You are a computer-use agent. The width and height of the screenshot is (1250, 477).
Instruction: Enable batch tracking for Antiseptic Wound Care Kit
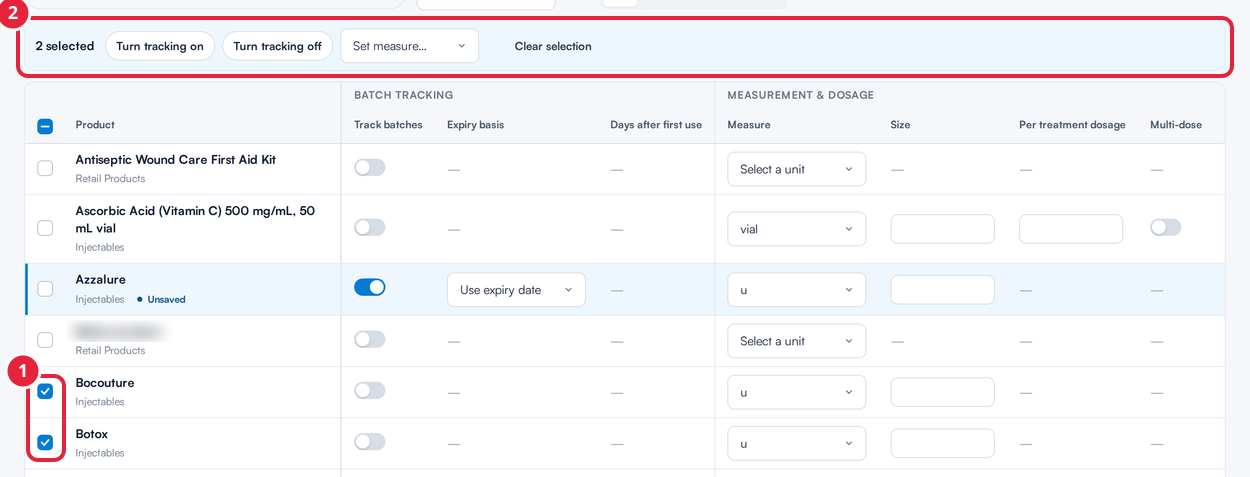[x=370, y=167]
